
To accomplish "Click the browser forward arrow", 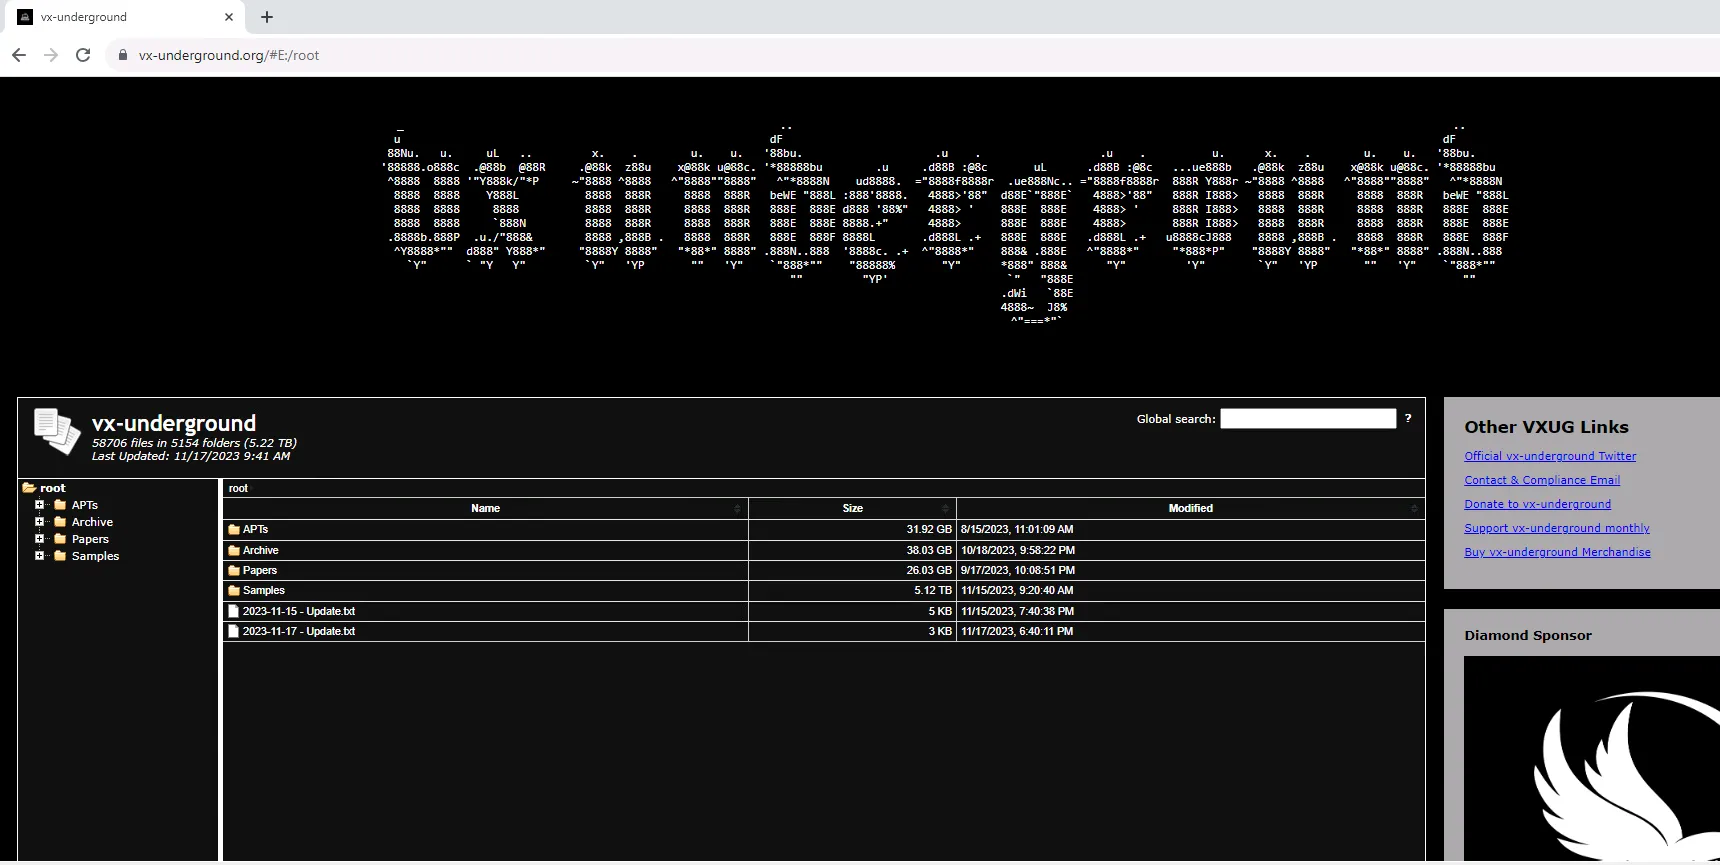I will pyautogui.click(x=51, y=55).
